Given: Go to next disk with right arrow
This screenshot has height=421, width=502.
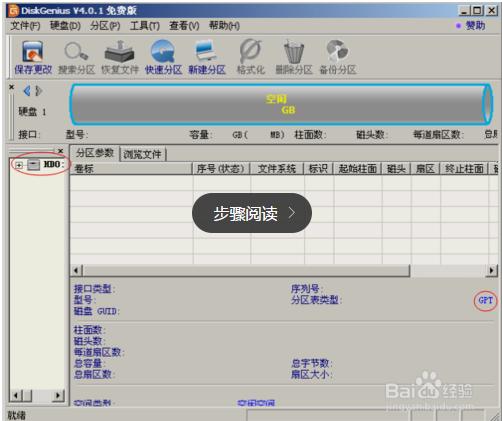Looking at the screenshot, I should [39, 91].
